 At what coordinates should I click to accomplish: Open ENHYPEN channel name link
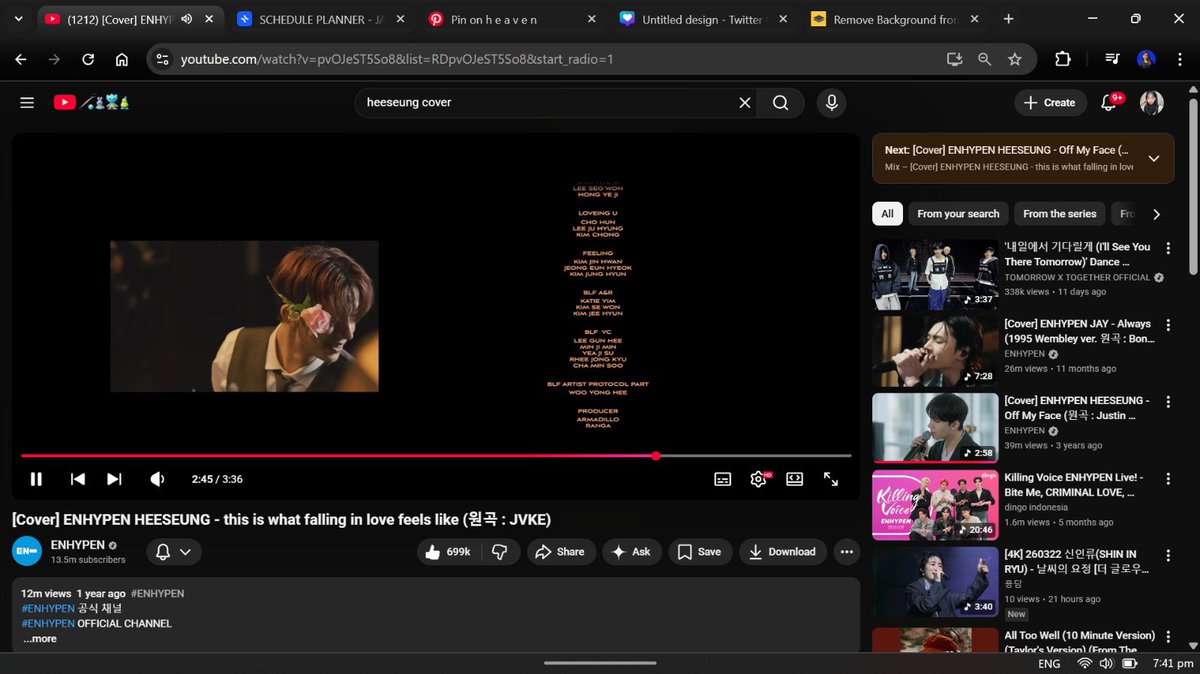78,545
